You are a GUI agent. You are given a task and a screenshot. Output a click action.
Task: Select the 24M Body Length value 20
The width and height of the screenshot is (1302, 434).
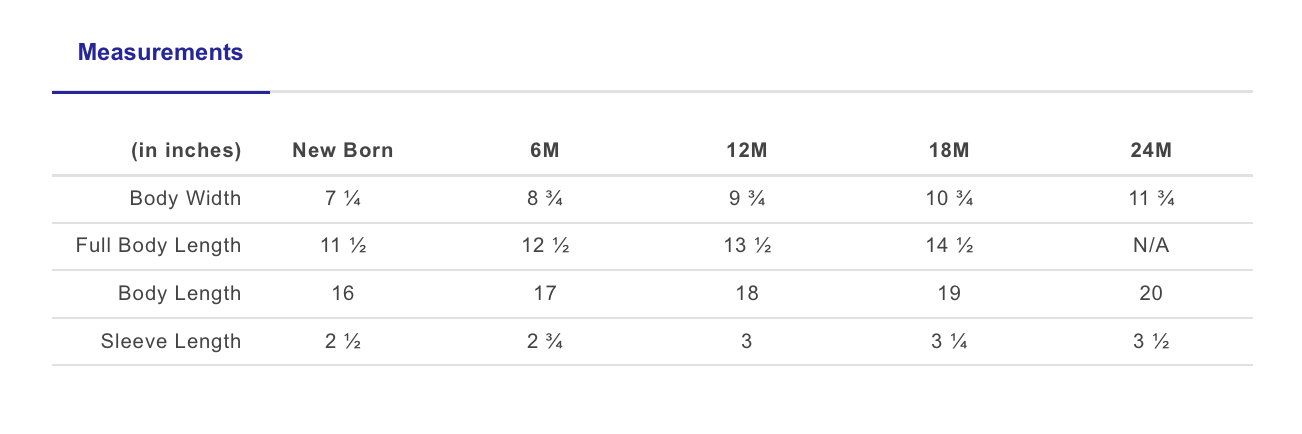click(x=1151, y=293)
